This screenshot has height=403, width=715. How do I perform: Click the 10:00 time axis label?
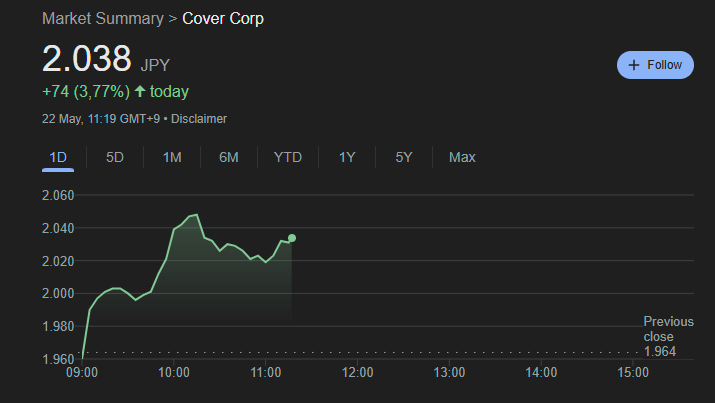pyautogui.click(x=174, y=372)
